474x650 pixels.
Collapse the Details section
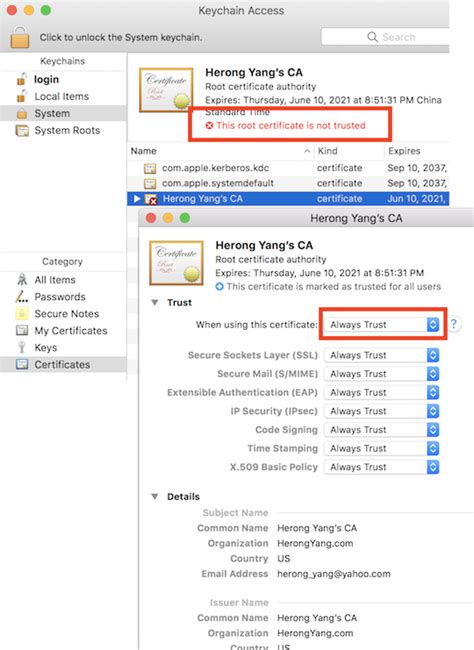155,496
